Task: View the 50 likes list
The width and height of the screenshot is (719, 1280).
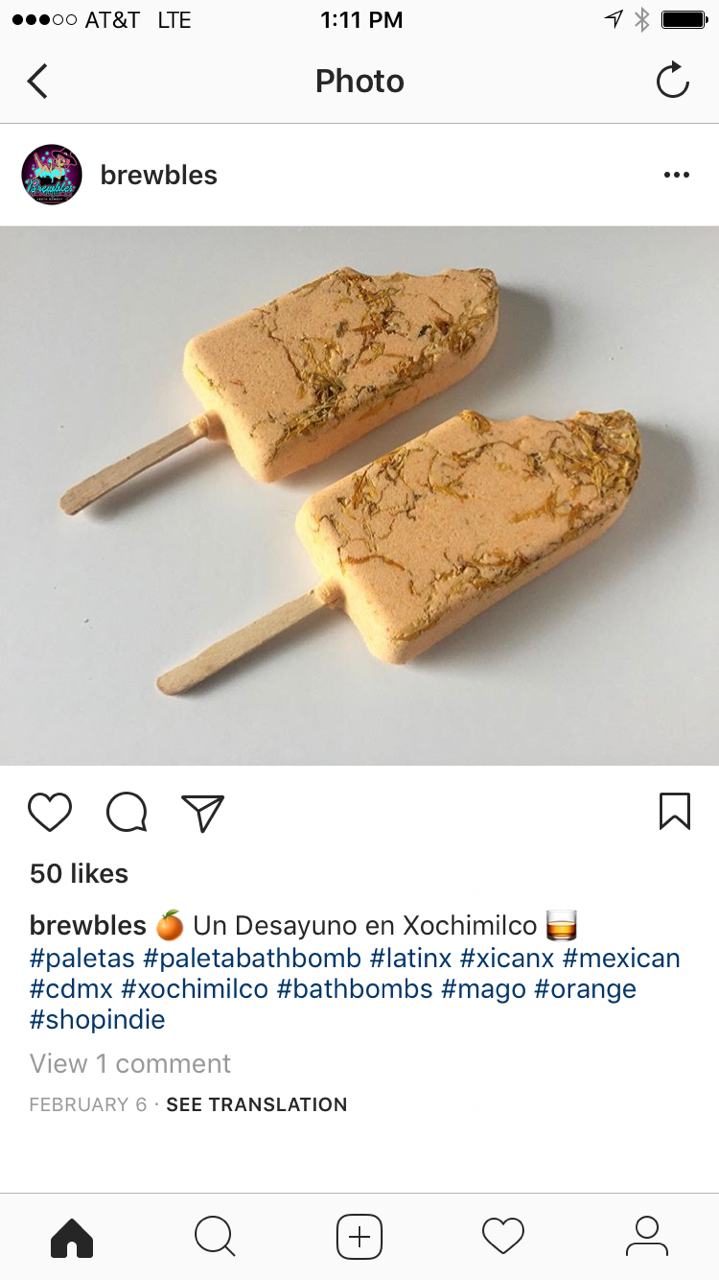Action: tap(79, 873)
